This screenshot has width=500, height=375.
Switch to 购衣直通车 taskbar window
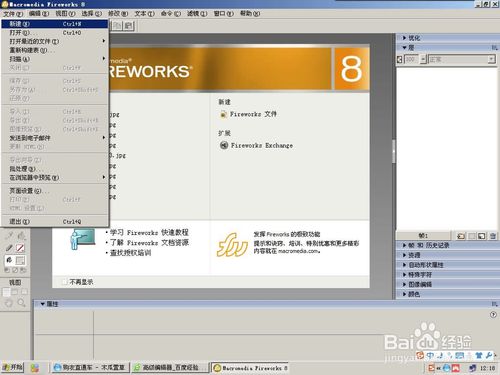pyautogui.click(x=90, y=368)
